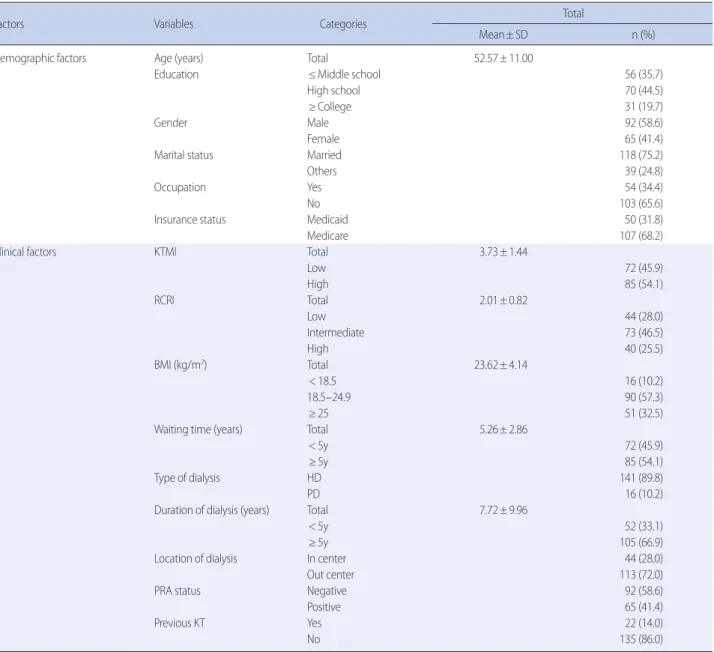The image size is (714, 652).
Task: Click the 'n (%)' column header
Action: click(643, 35)
